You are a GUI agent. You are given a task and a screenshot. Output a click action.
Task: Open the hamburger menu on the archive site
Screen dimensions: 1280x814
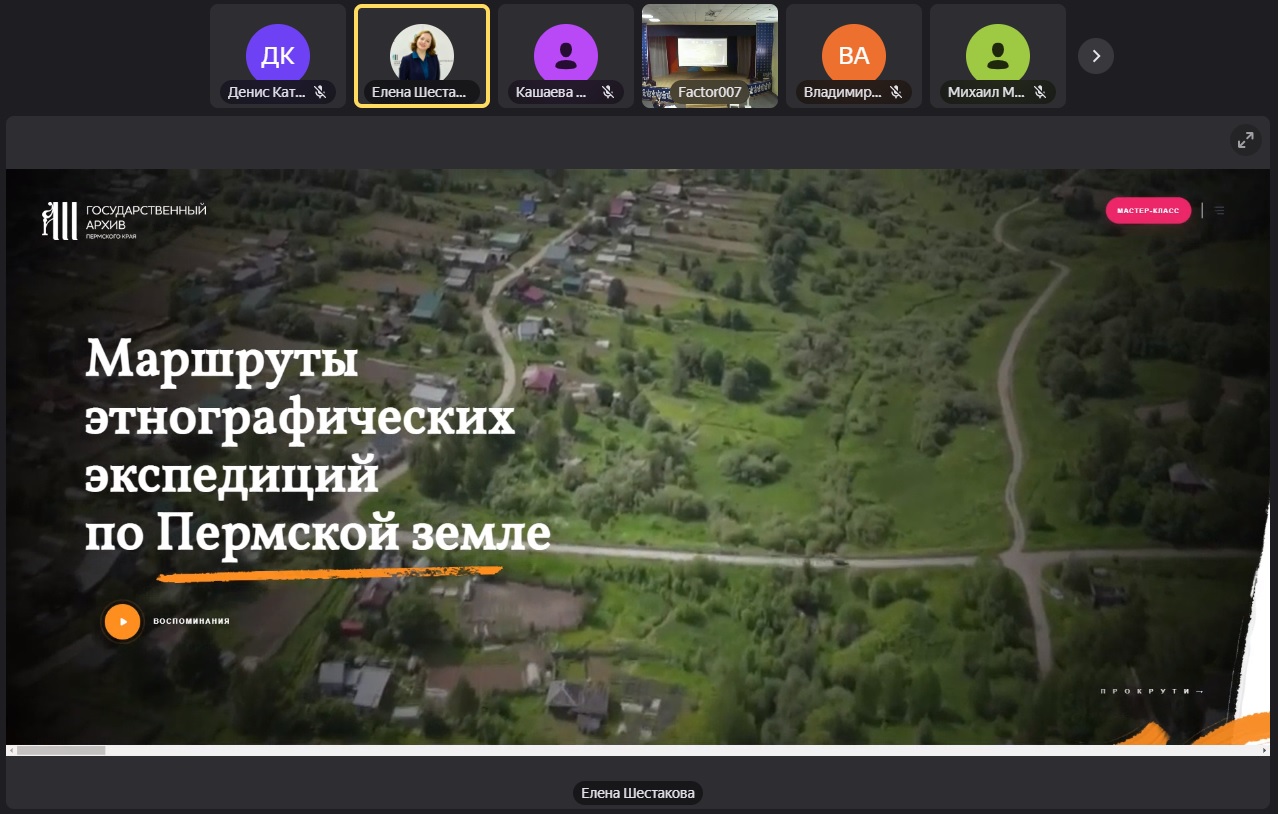tap(1220, 211)
